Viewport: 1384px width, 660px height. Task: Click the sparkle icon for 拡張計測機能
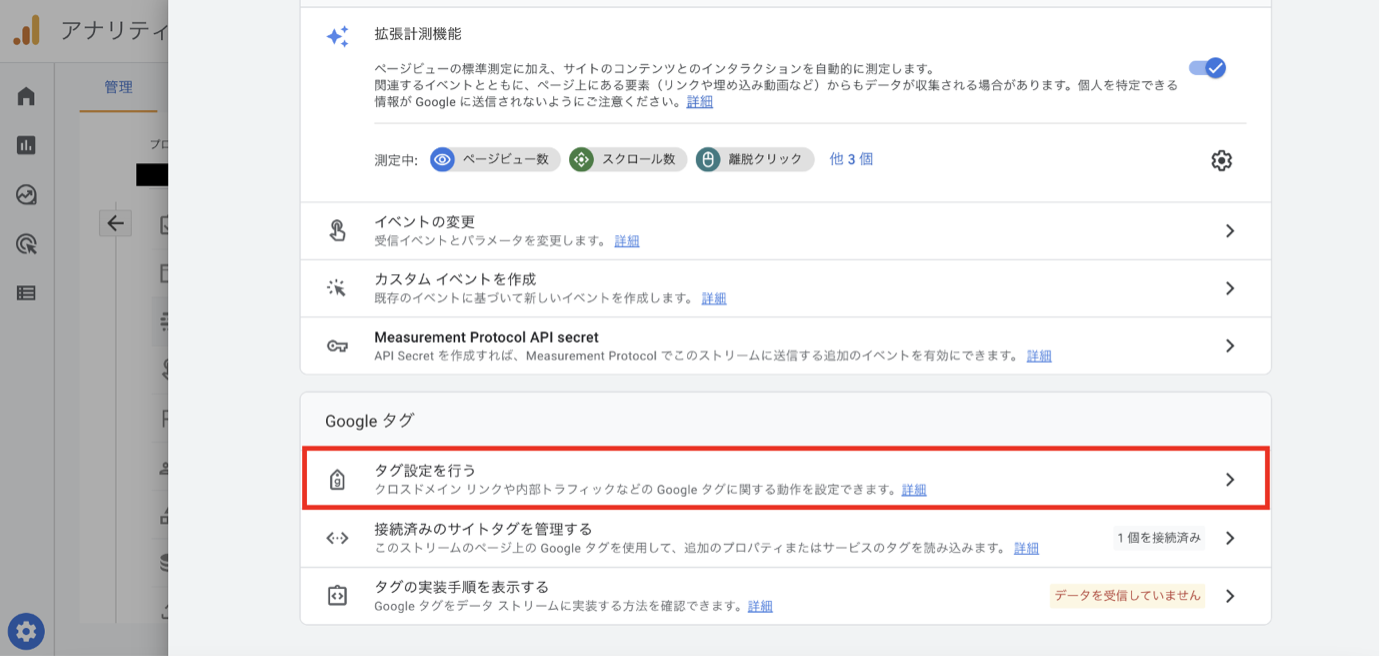click(x=338, y=37)
